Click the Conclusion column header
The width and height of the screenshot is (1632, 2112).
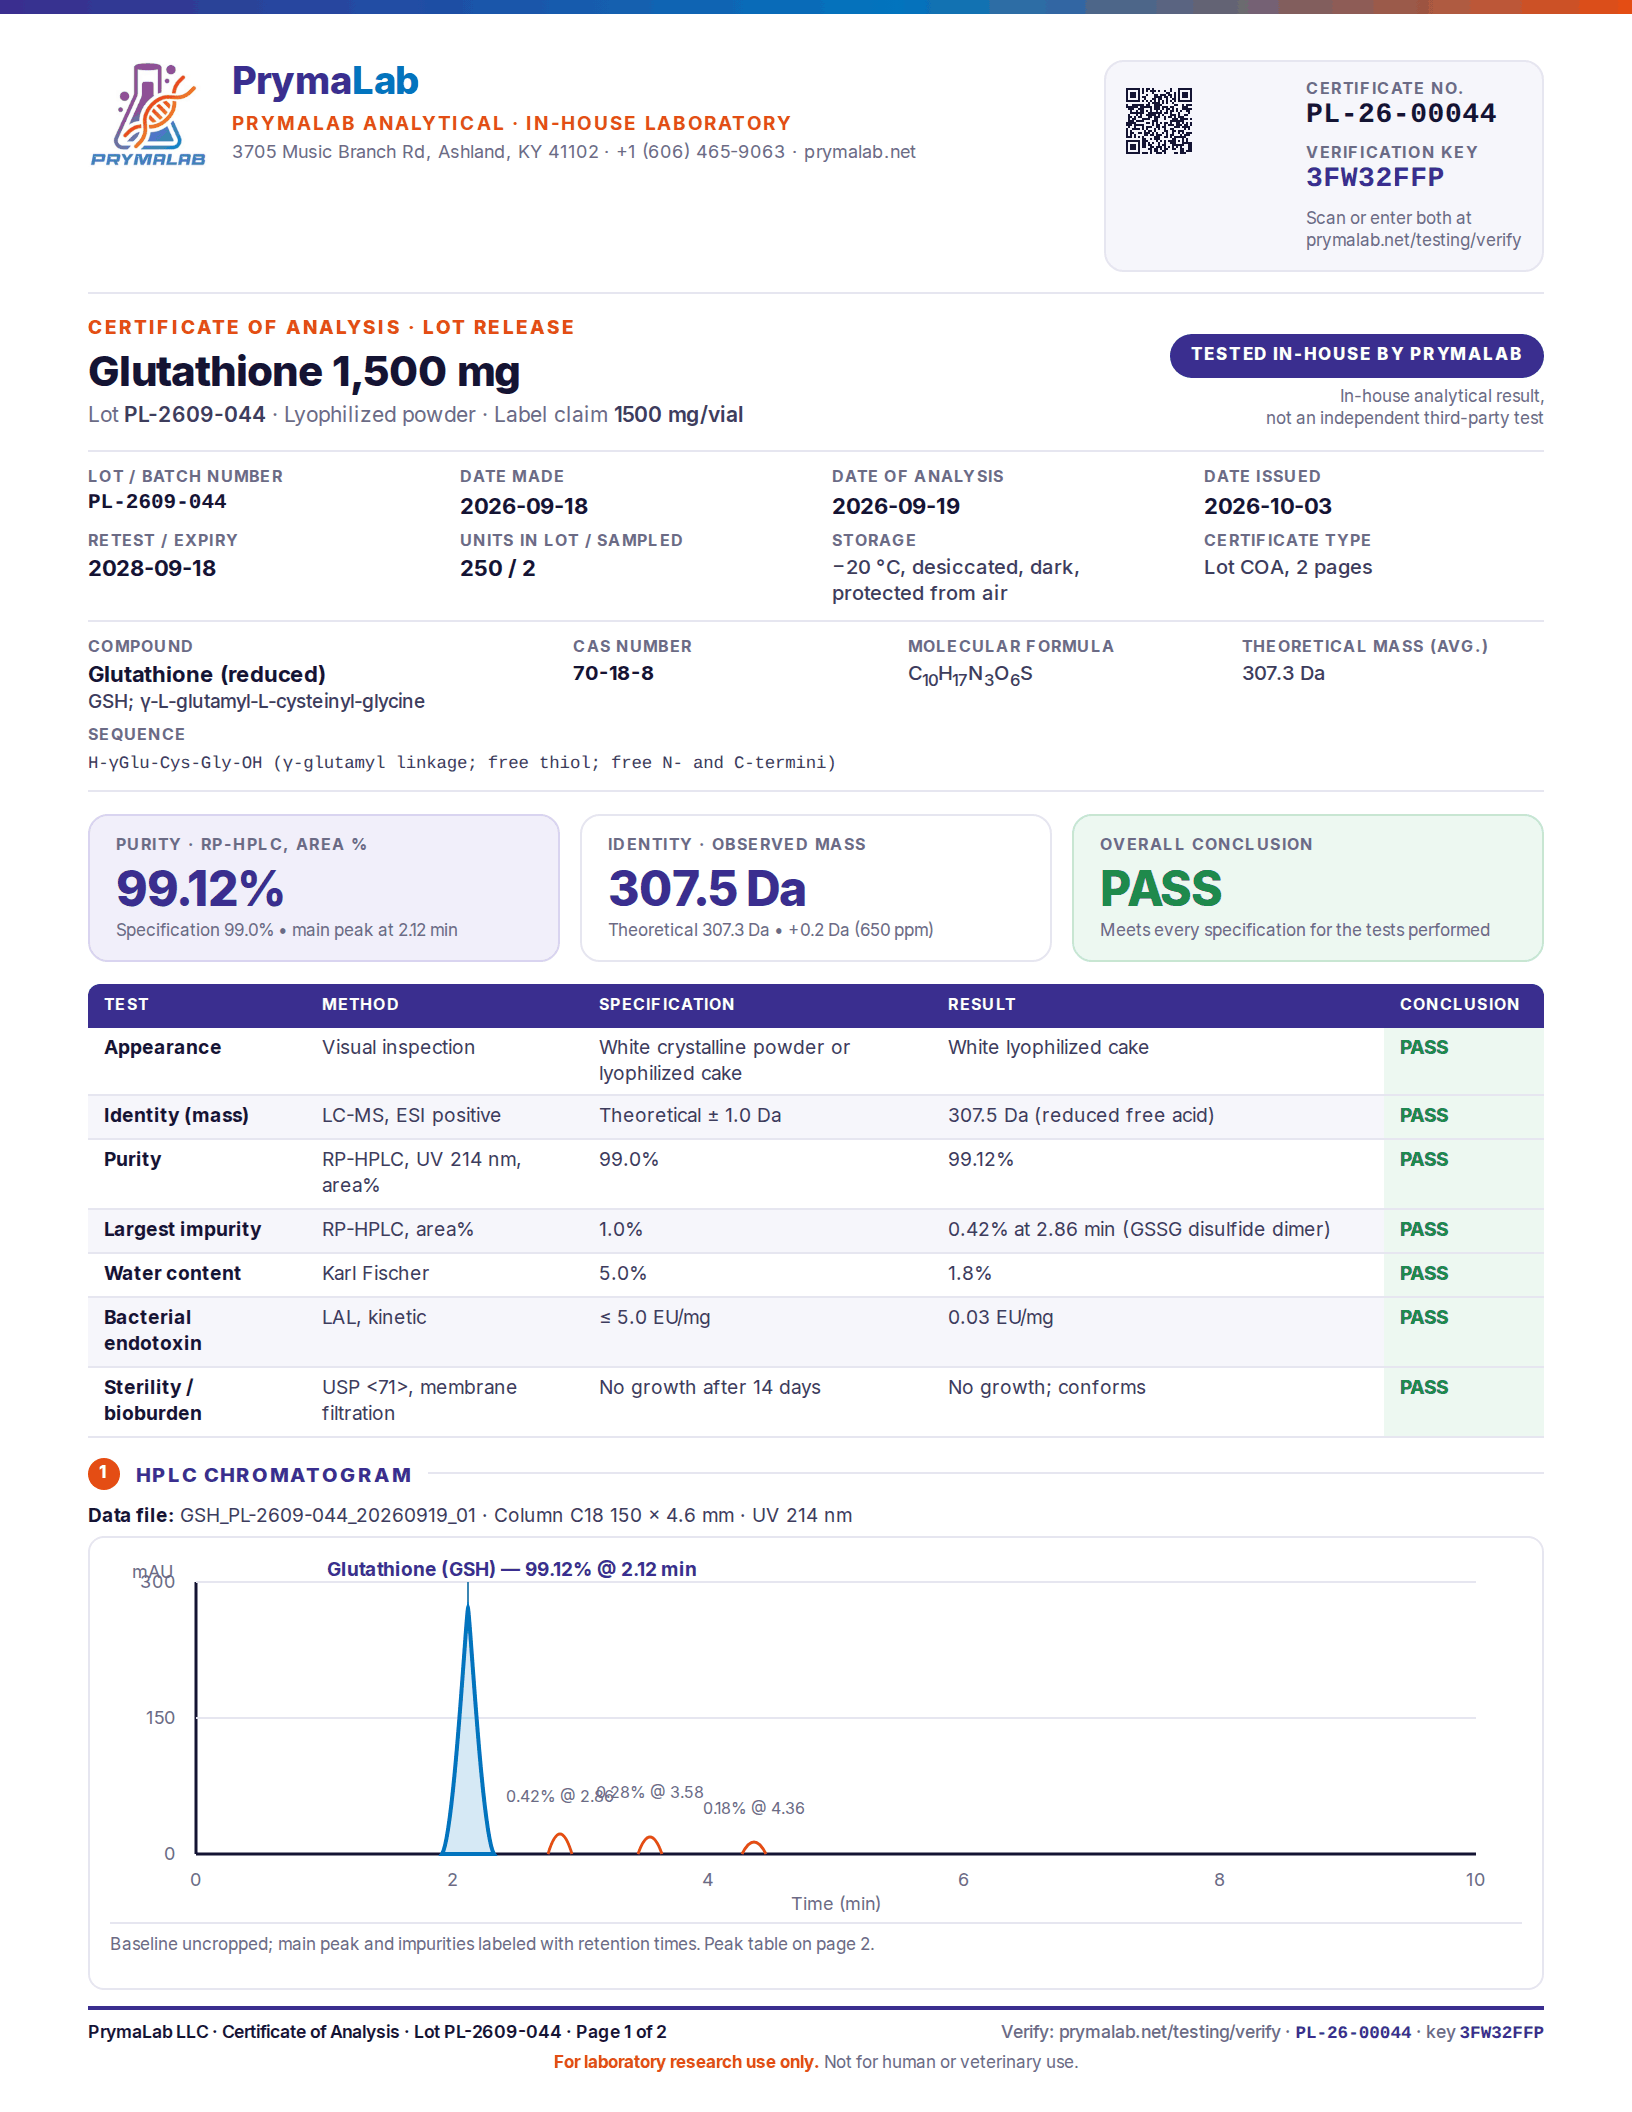tap(1459, 1004)
